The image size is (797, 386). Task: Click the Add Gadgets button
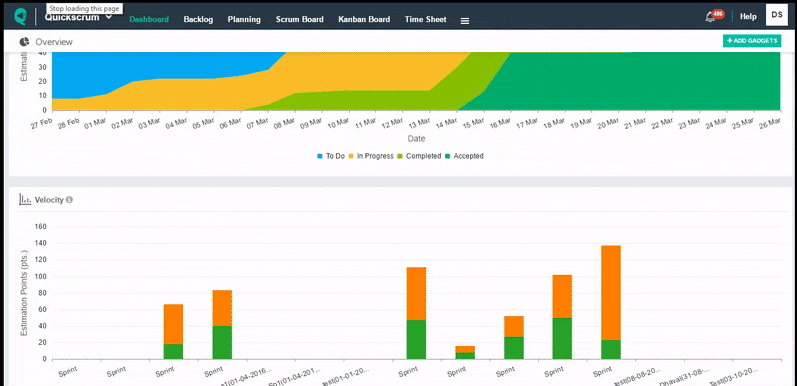[x=752, y=41]
